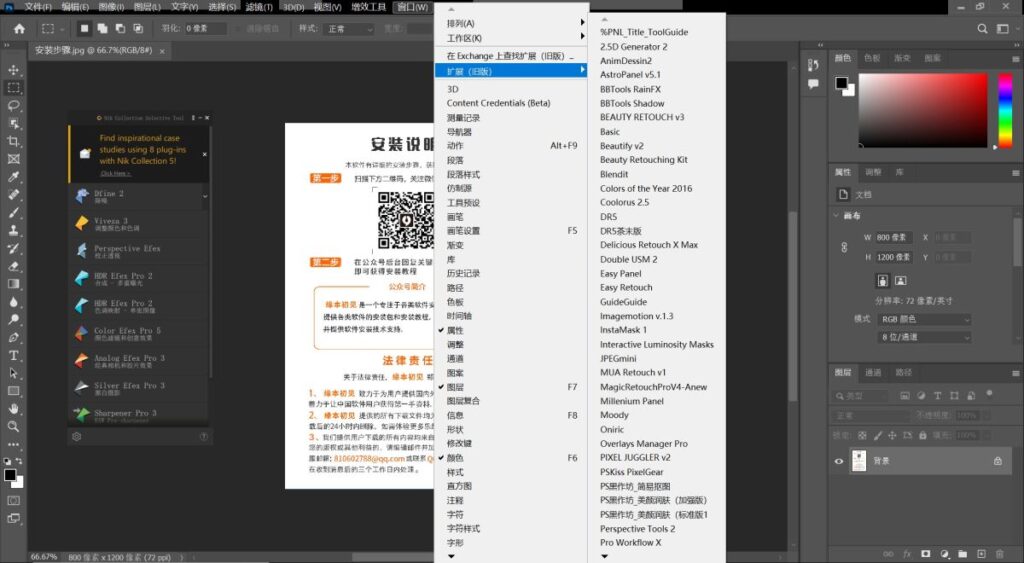Click the canvas width field 800 像素
This screenshot has height=563, width=1024.
click(x=888, y=238)
